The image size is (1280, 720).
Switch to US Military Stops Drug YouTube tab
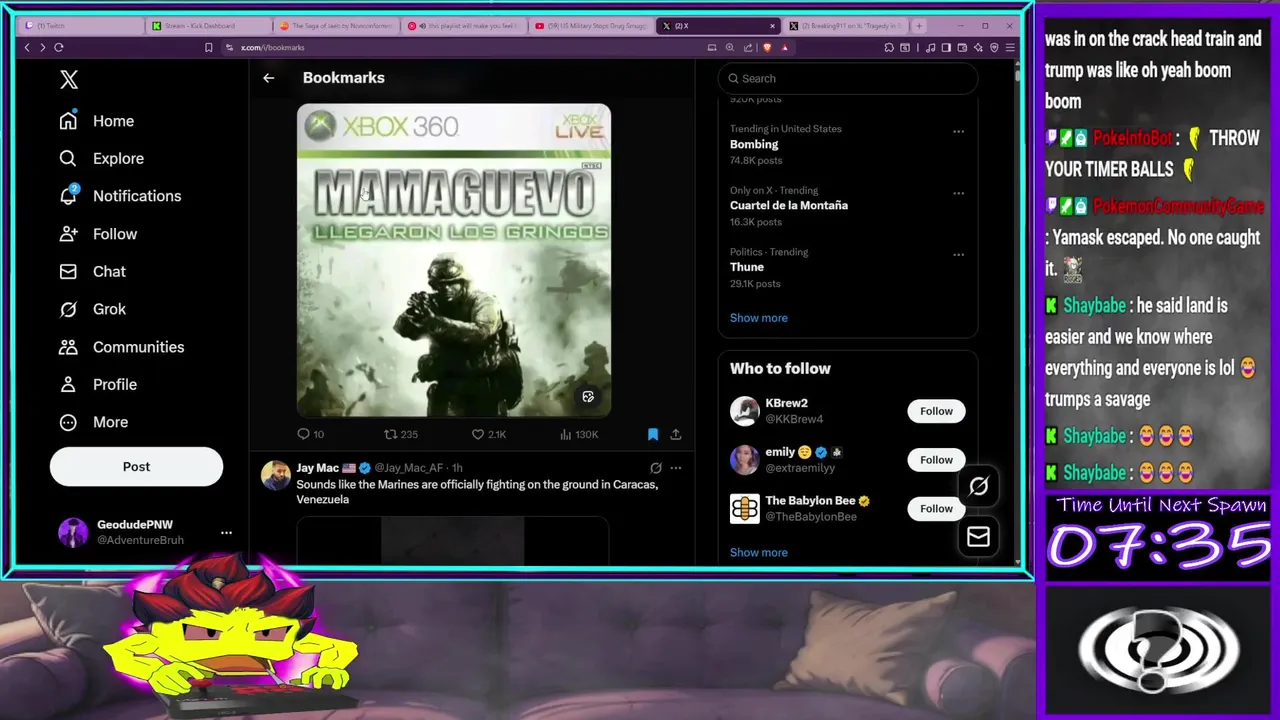point(590,26)
